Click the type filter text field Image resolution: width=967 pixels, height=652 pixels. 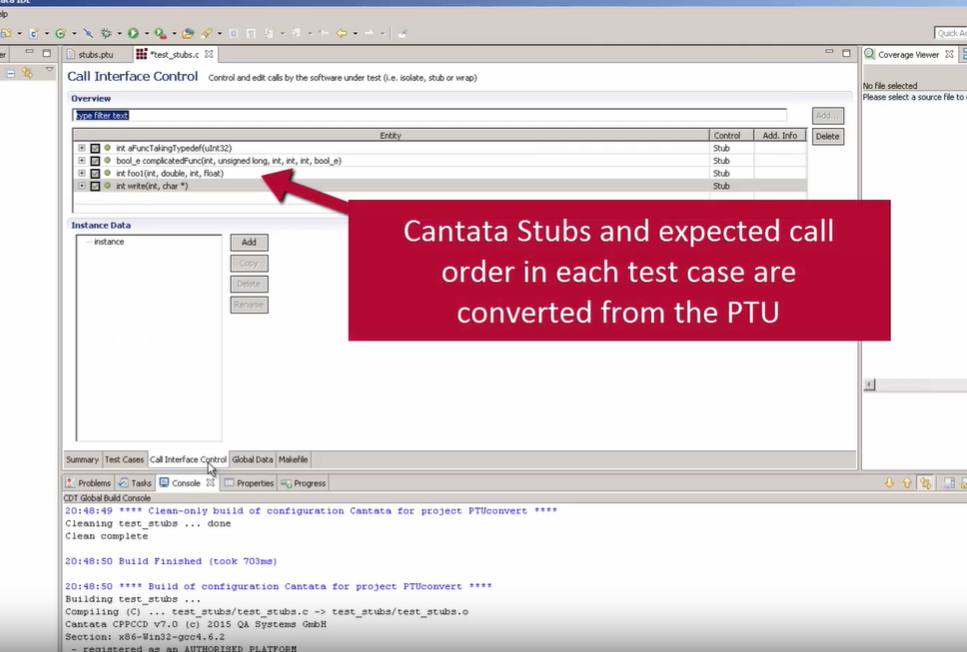tap(429, 115)
